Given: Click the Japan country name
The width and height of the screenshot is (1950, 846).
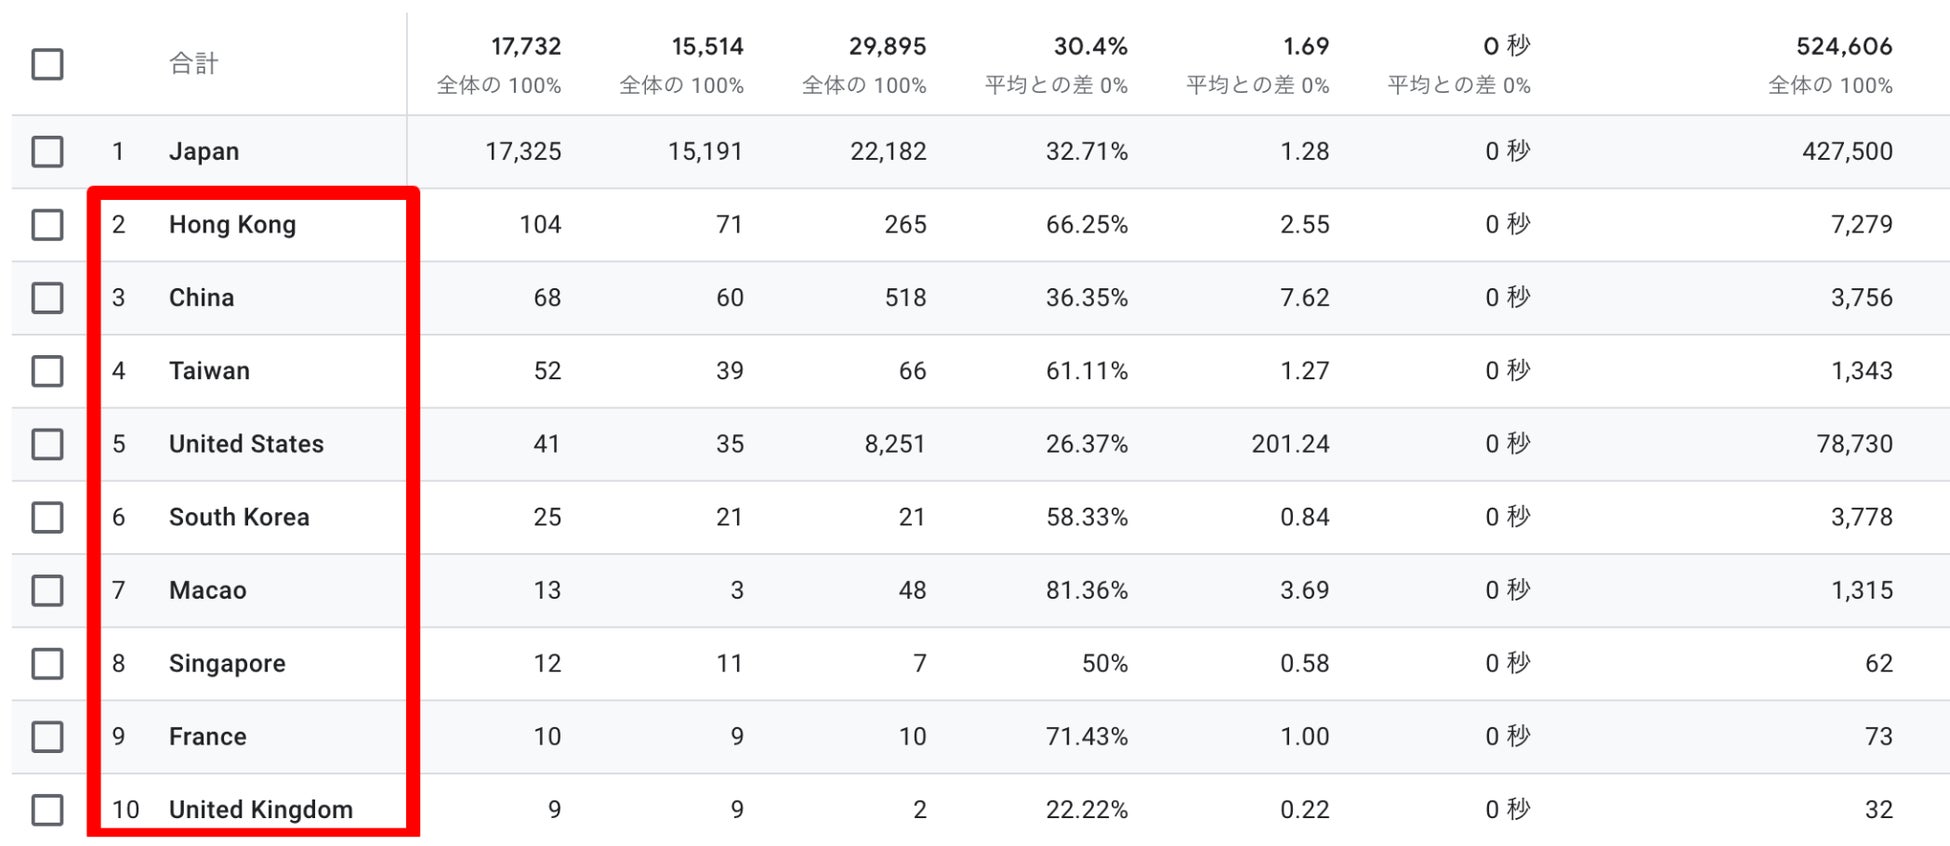Looking at the screenshot, I should 204,152.
